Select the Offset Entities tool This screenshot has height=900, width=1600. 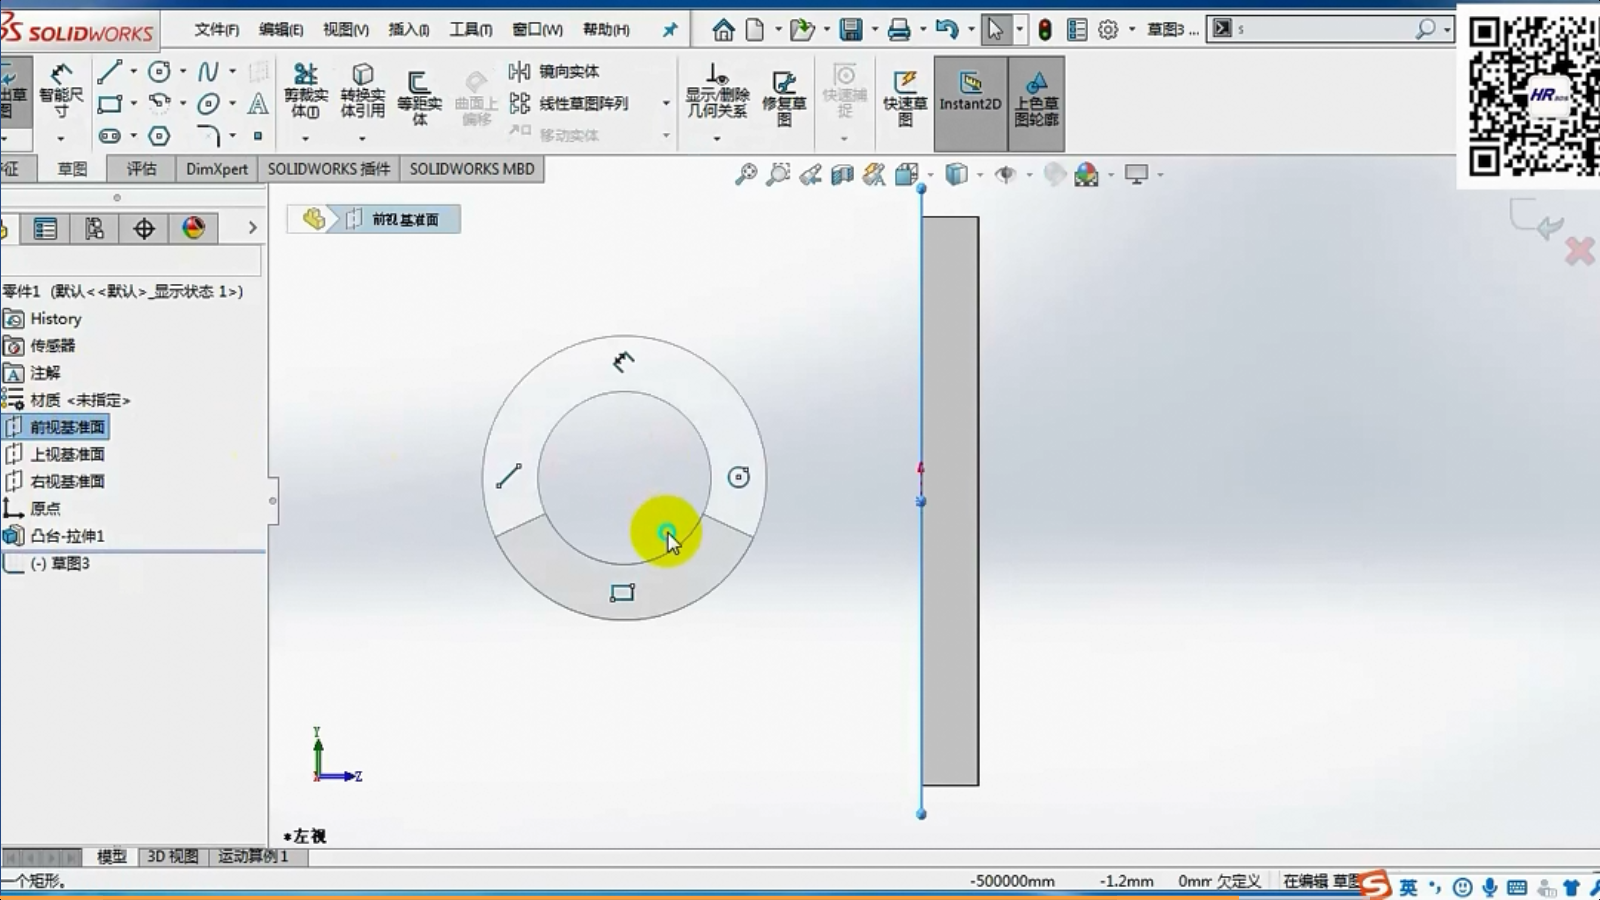coord(419,95)
